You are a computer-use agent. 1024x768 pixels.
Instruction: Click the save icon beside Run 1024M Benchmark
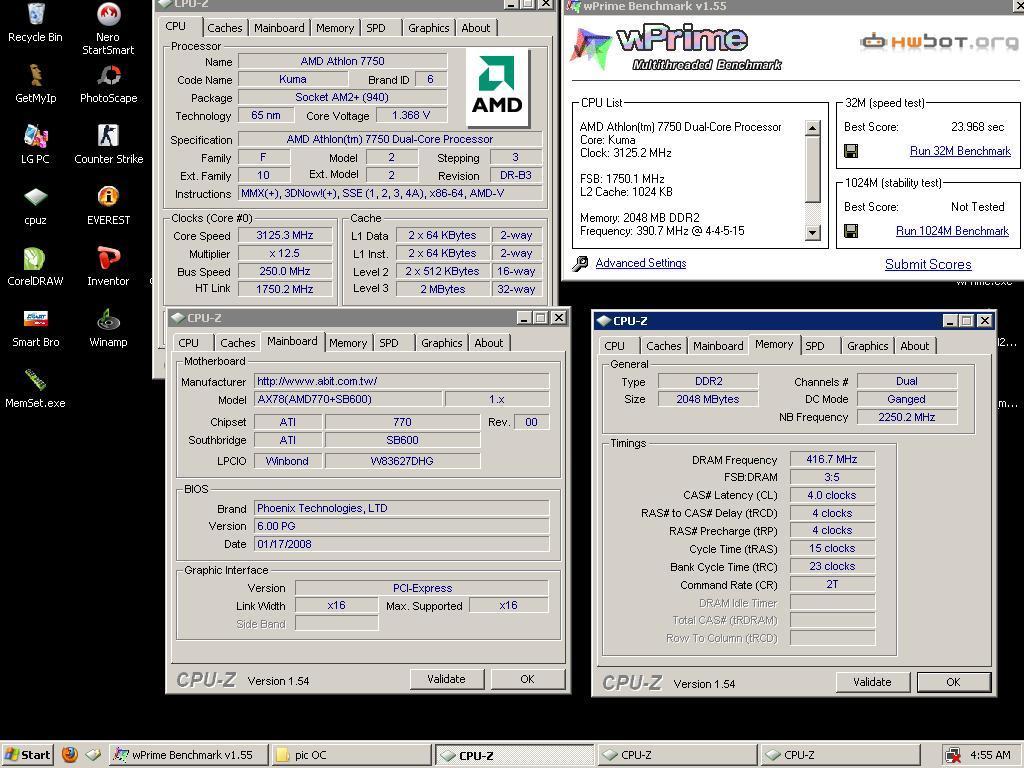851,231
